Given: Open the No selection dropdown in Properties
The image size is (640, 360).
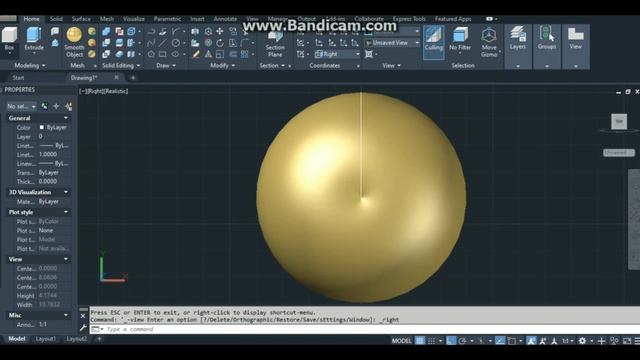Looking at the screenshot, I should pos(21,107).
